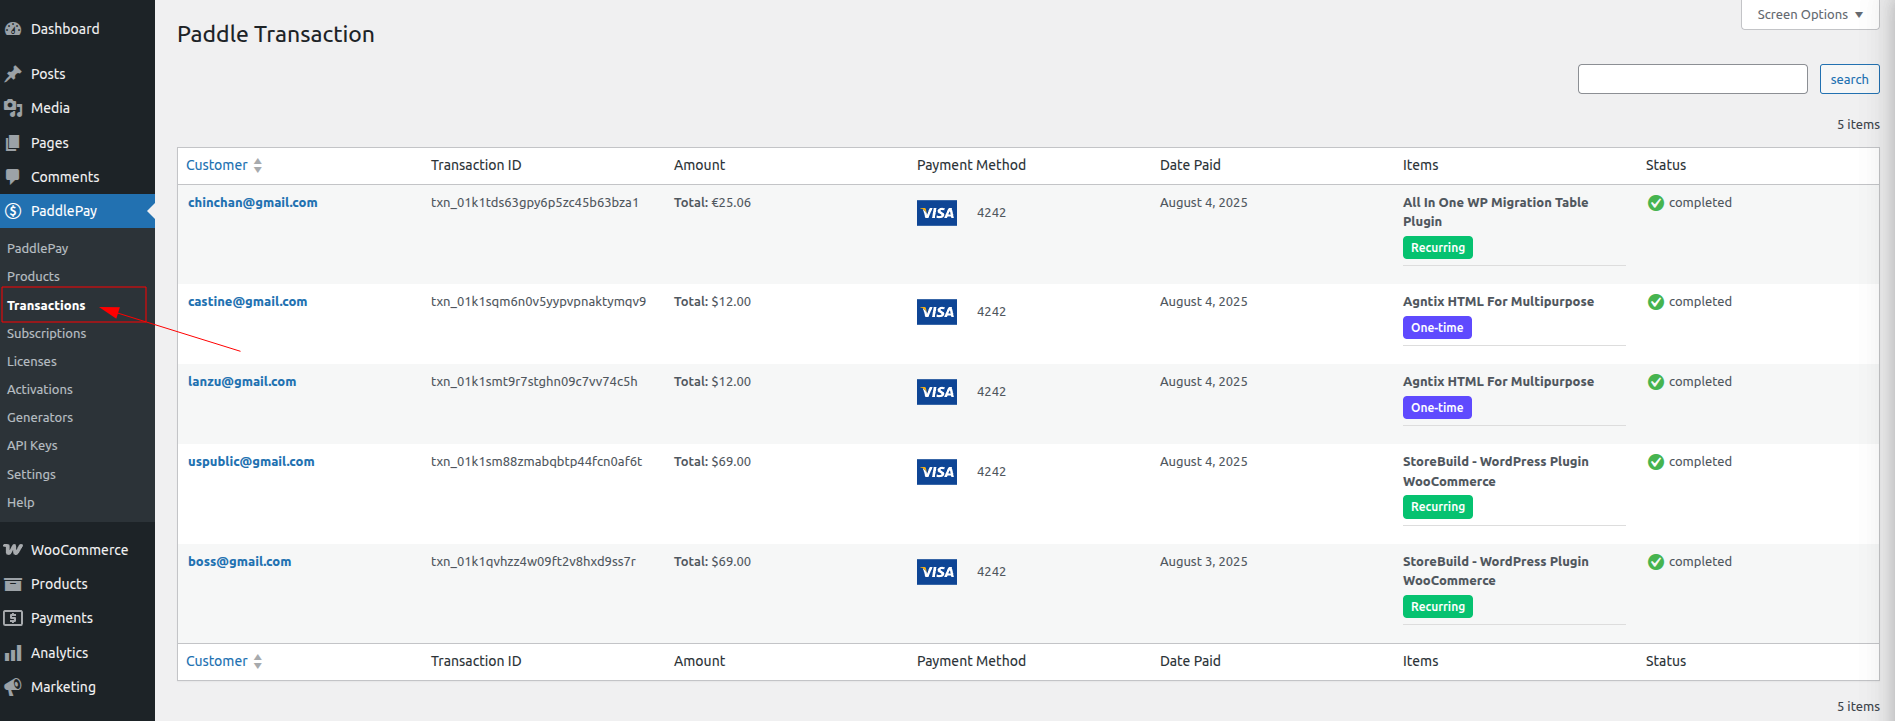This screenshot has width=1895, height=721.
Task: Click footer Customer column sort arrows
Action: pos(258,662)
